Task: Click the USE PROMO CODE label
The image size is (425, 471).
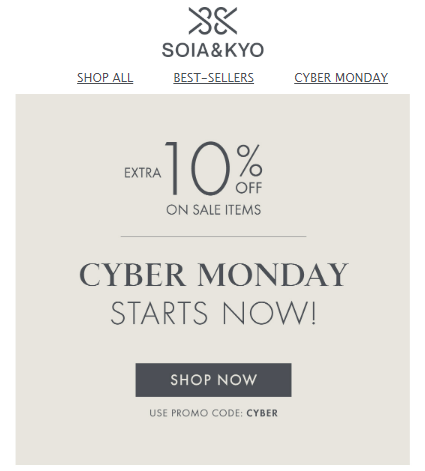Action: [196, 413]
